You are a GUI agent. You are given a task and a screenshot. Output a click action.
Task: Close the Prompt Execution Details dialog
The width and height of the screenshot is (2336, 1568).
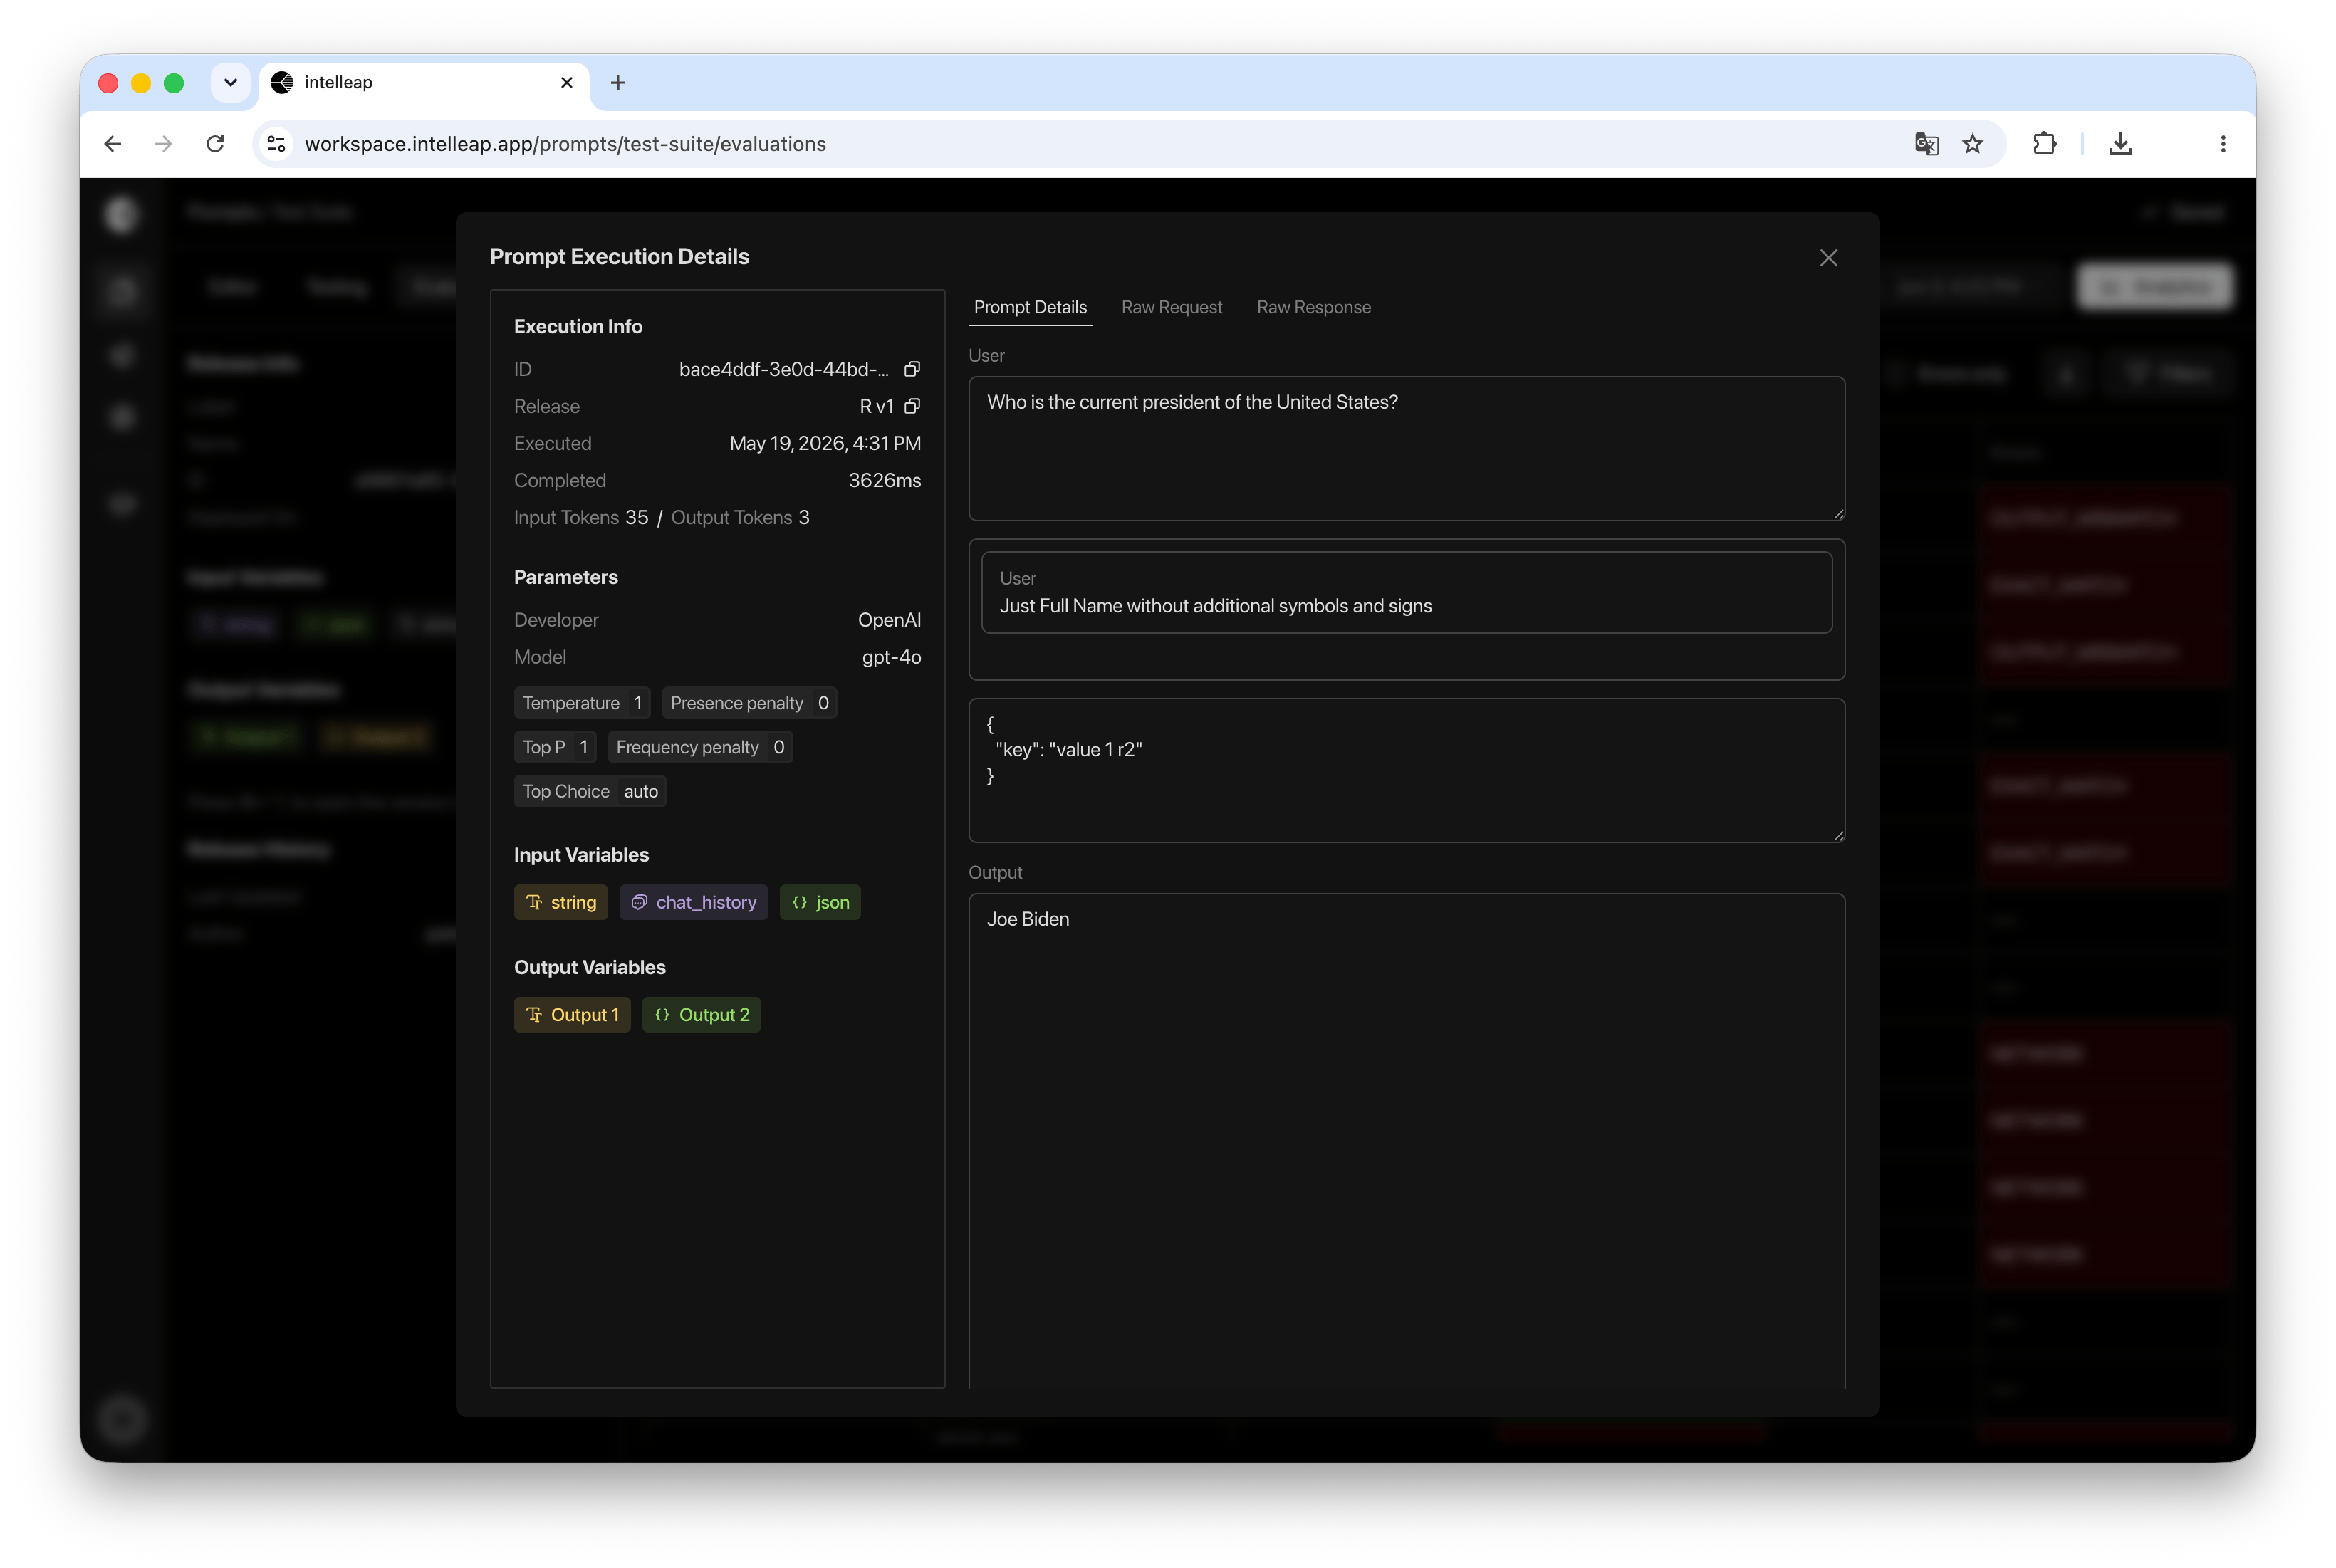1829,258
